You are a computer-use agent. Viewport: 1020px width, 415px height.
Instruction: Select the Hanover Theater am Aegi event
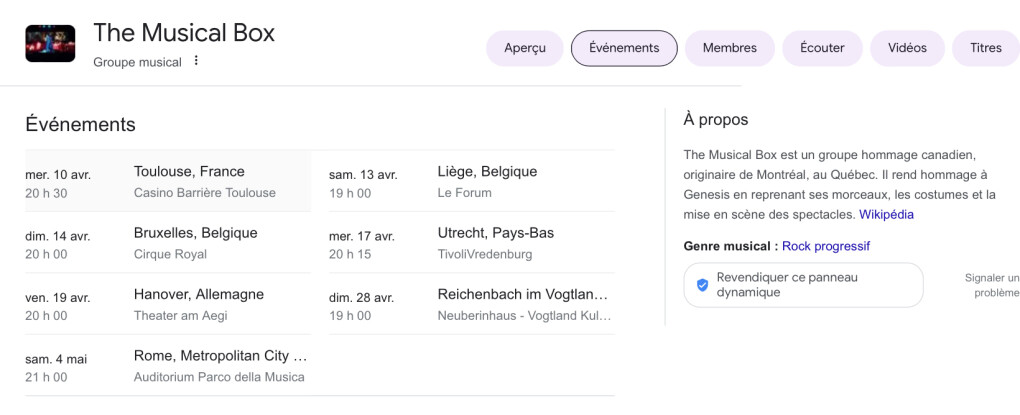tap(168, 304)
